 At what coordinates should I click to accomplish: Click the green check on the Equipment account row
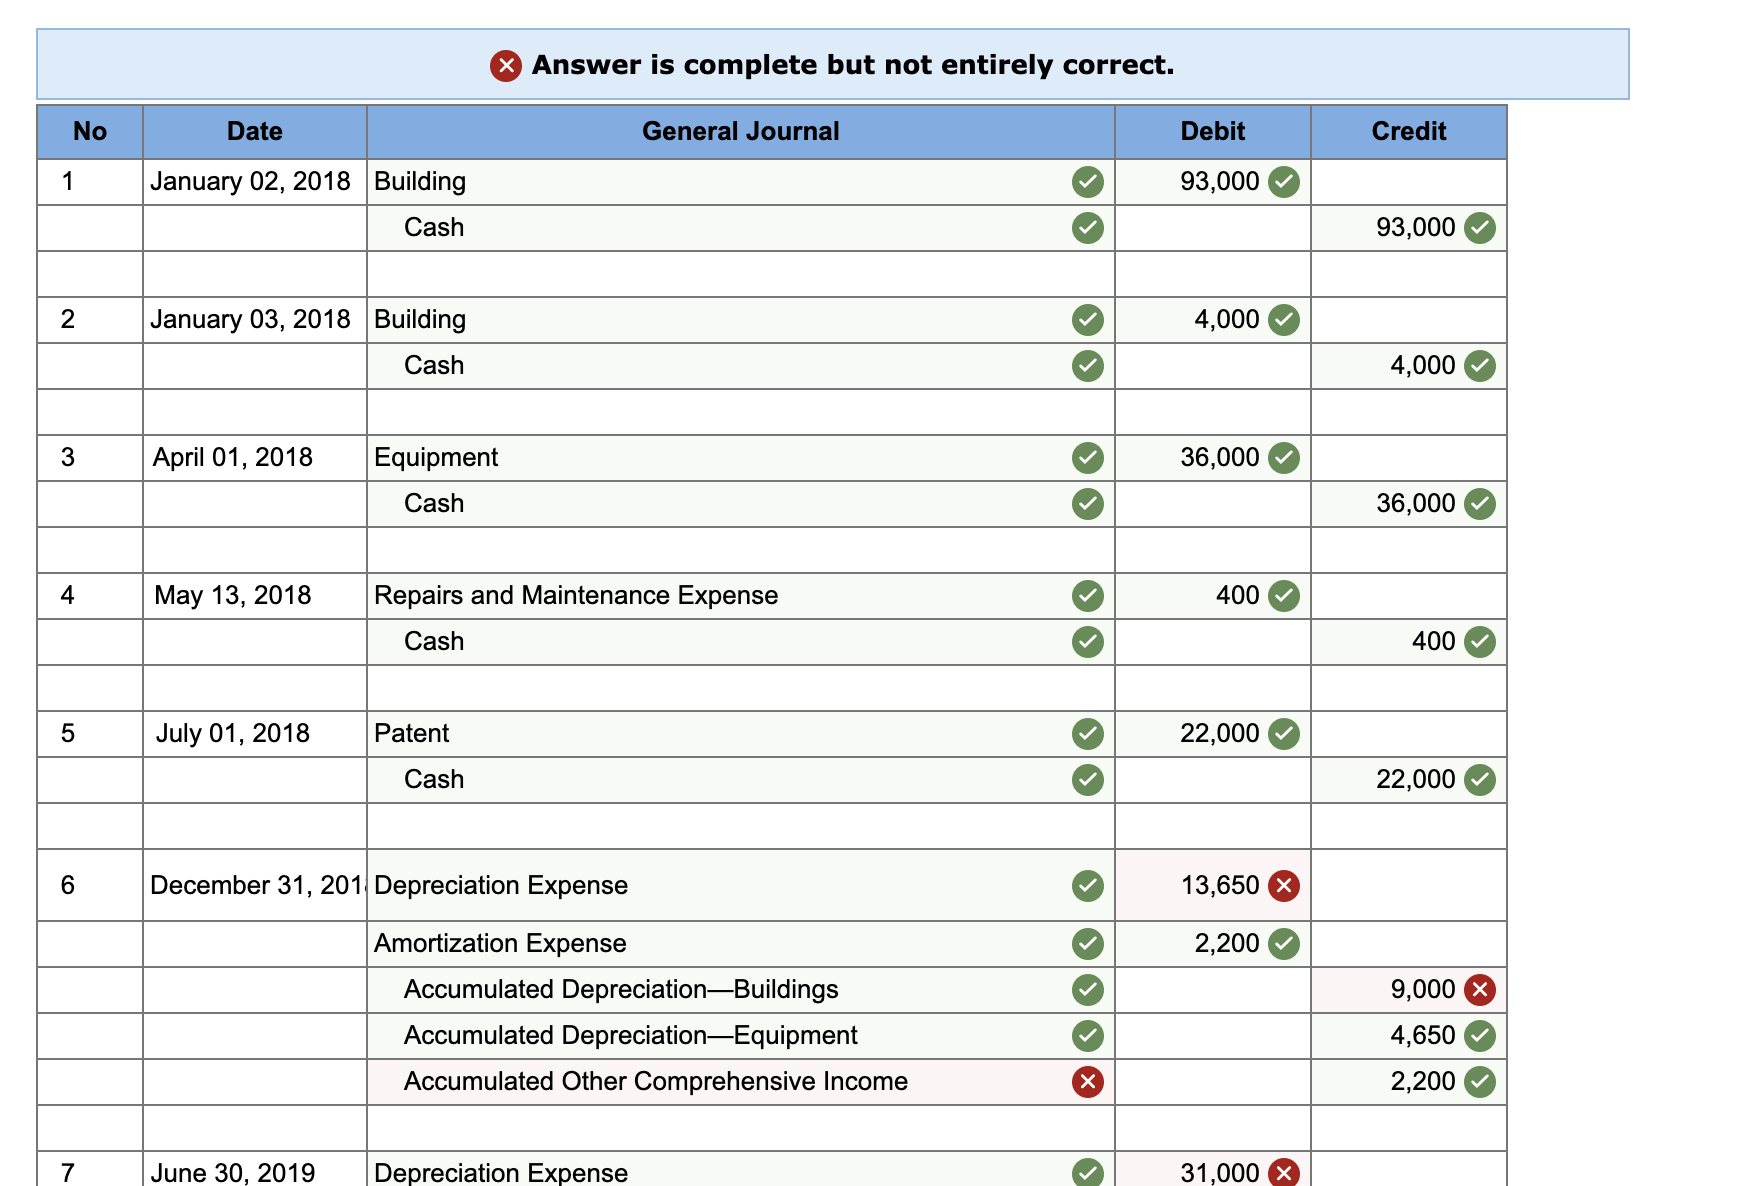pos(1088,458)
